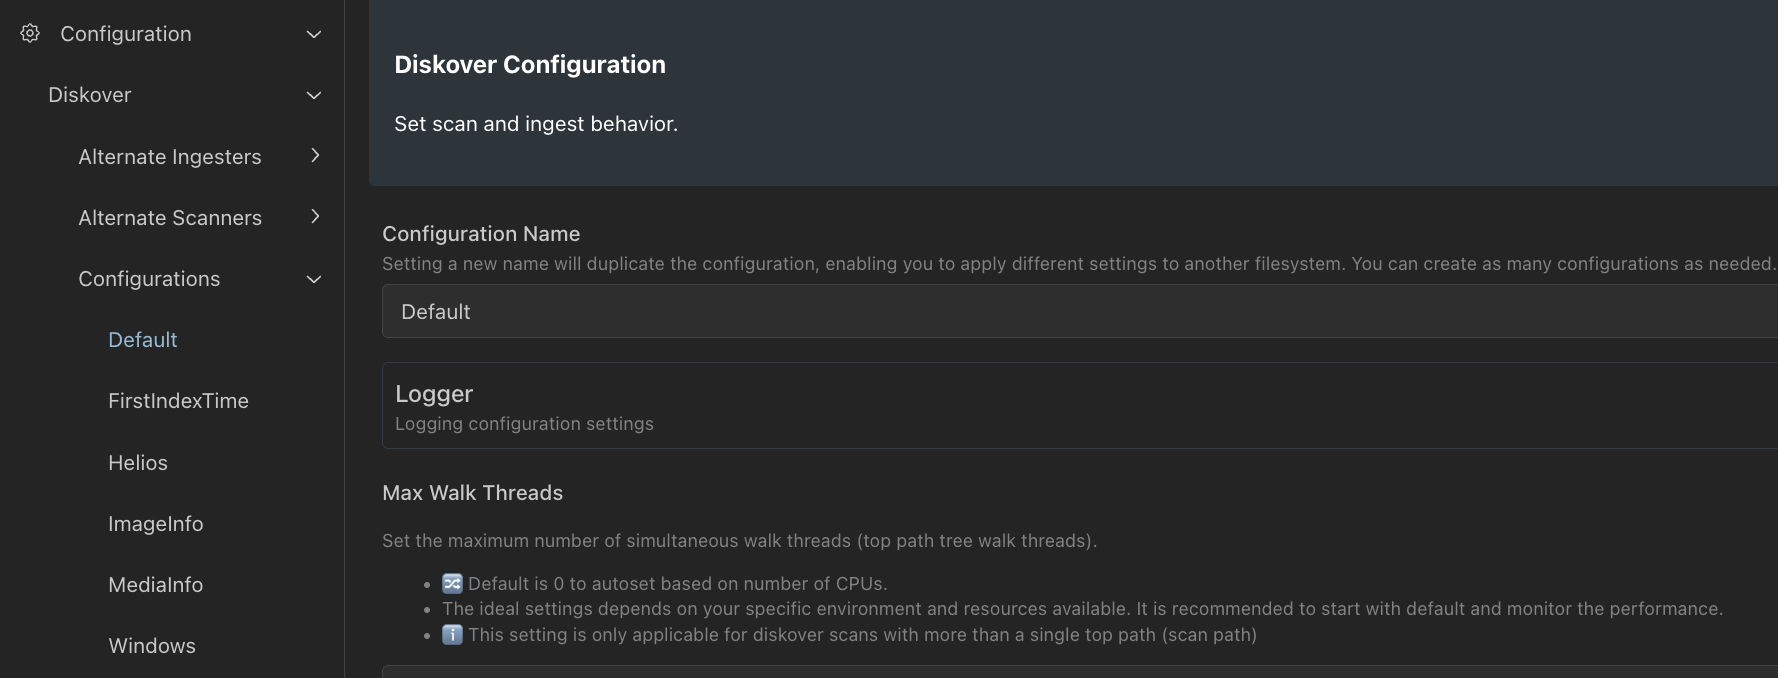Viewport: 1778px width, 678px height.
Task: Expand Alternate Scanners arrow
Action: click(315, 216)
